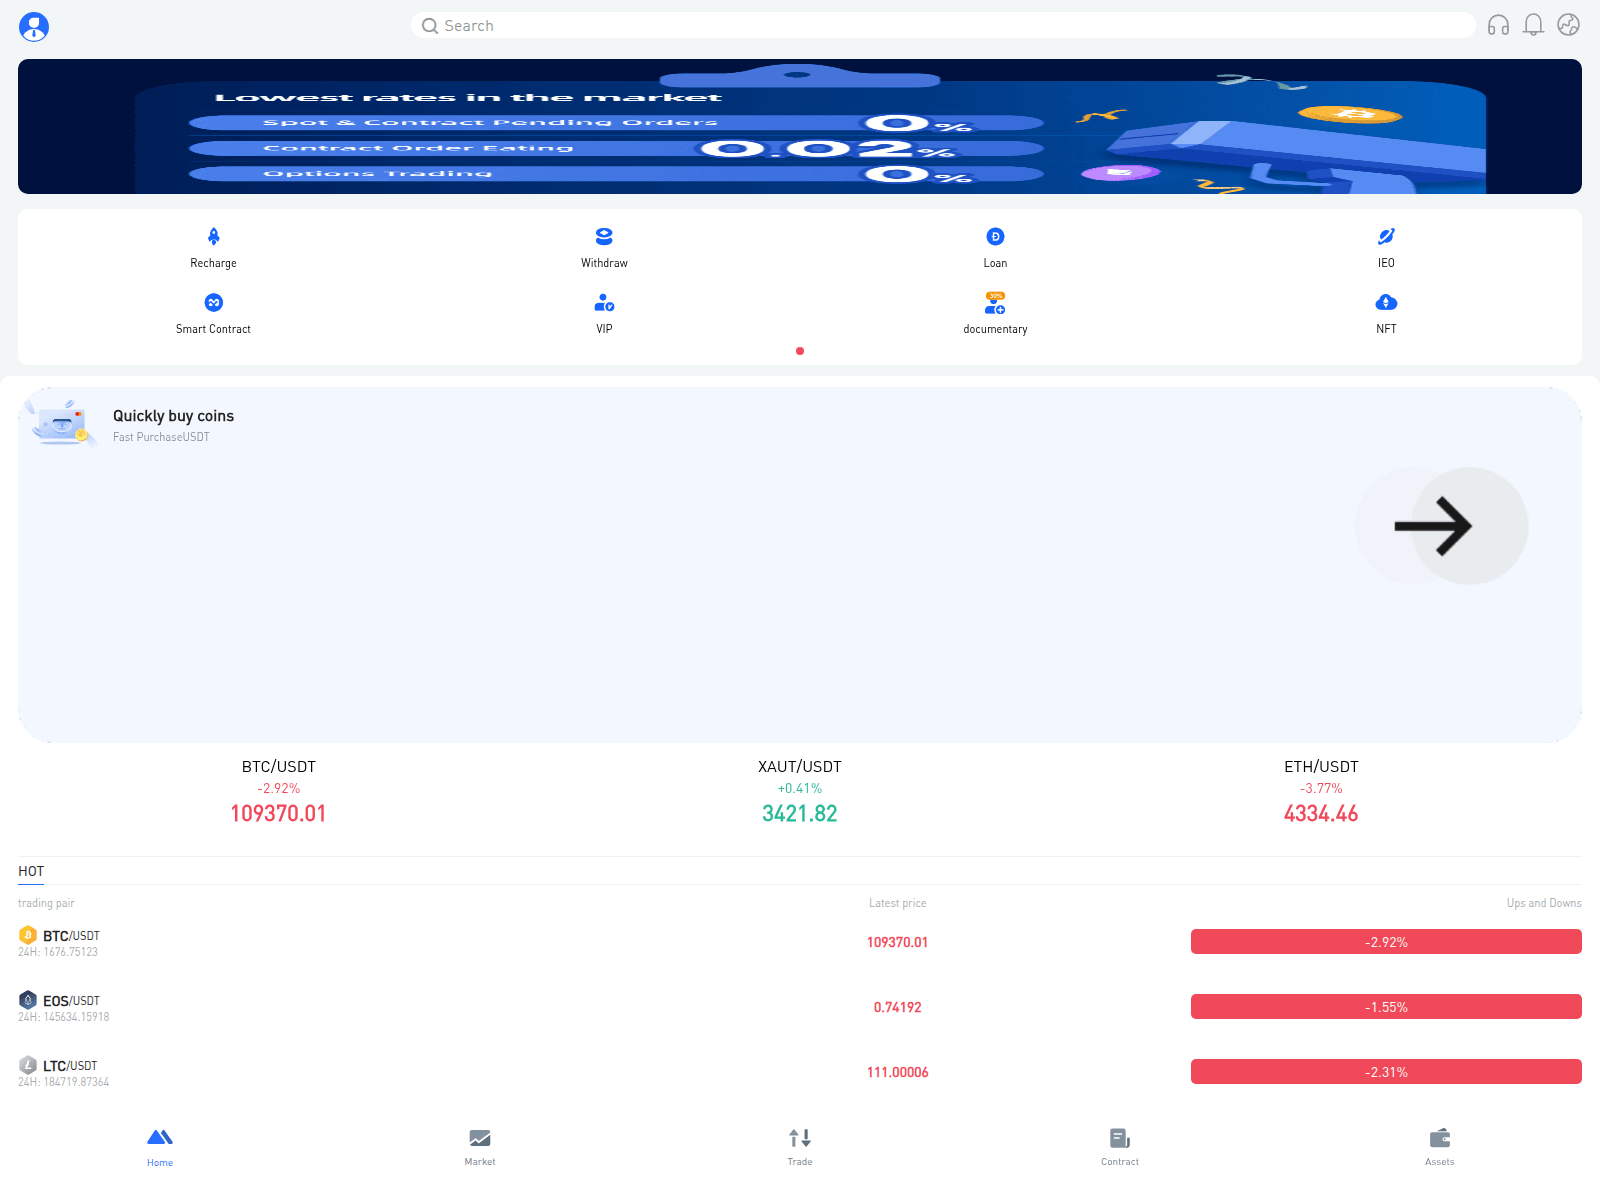Image resolution: width=1600 pixels, height=1200 pixels.
Task: Open customer support via headset icon
Action: coord(1499,25)
